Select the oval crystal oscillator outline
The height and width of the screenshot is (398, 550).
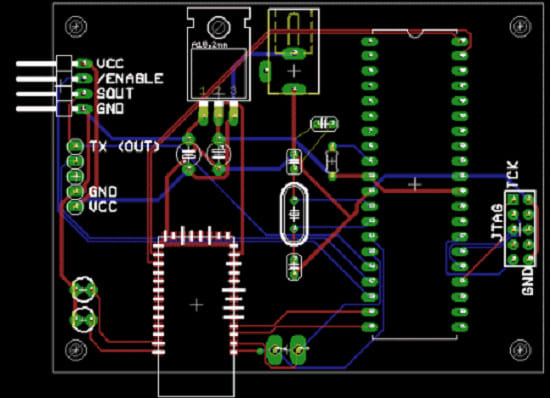click(x=294, y=214)
